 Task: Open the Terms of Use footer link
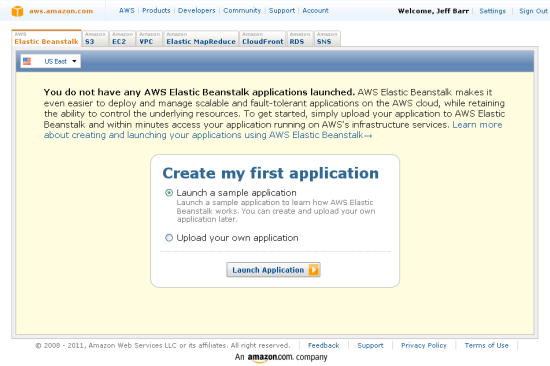pos(486,345)
